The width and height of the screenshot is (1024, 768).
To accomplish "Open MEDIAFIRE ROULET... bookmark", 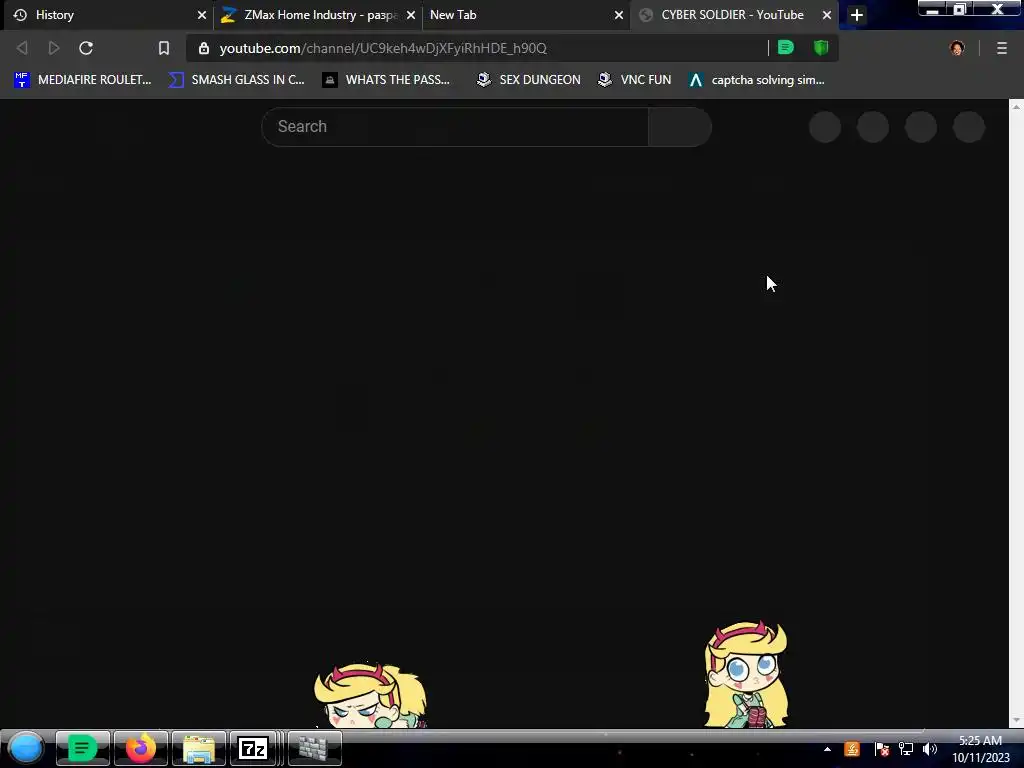I will [x=82, y=80].
